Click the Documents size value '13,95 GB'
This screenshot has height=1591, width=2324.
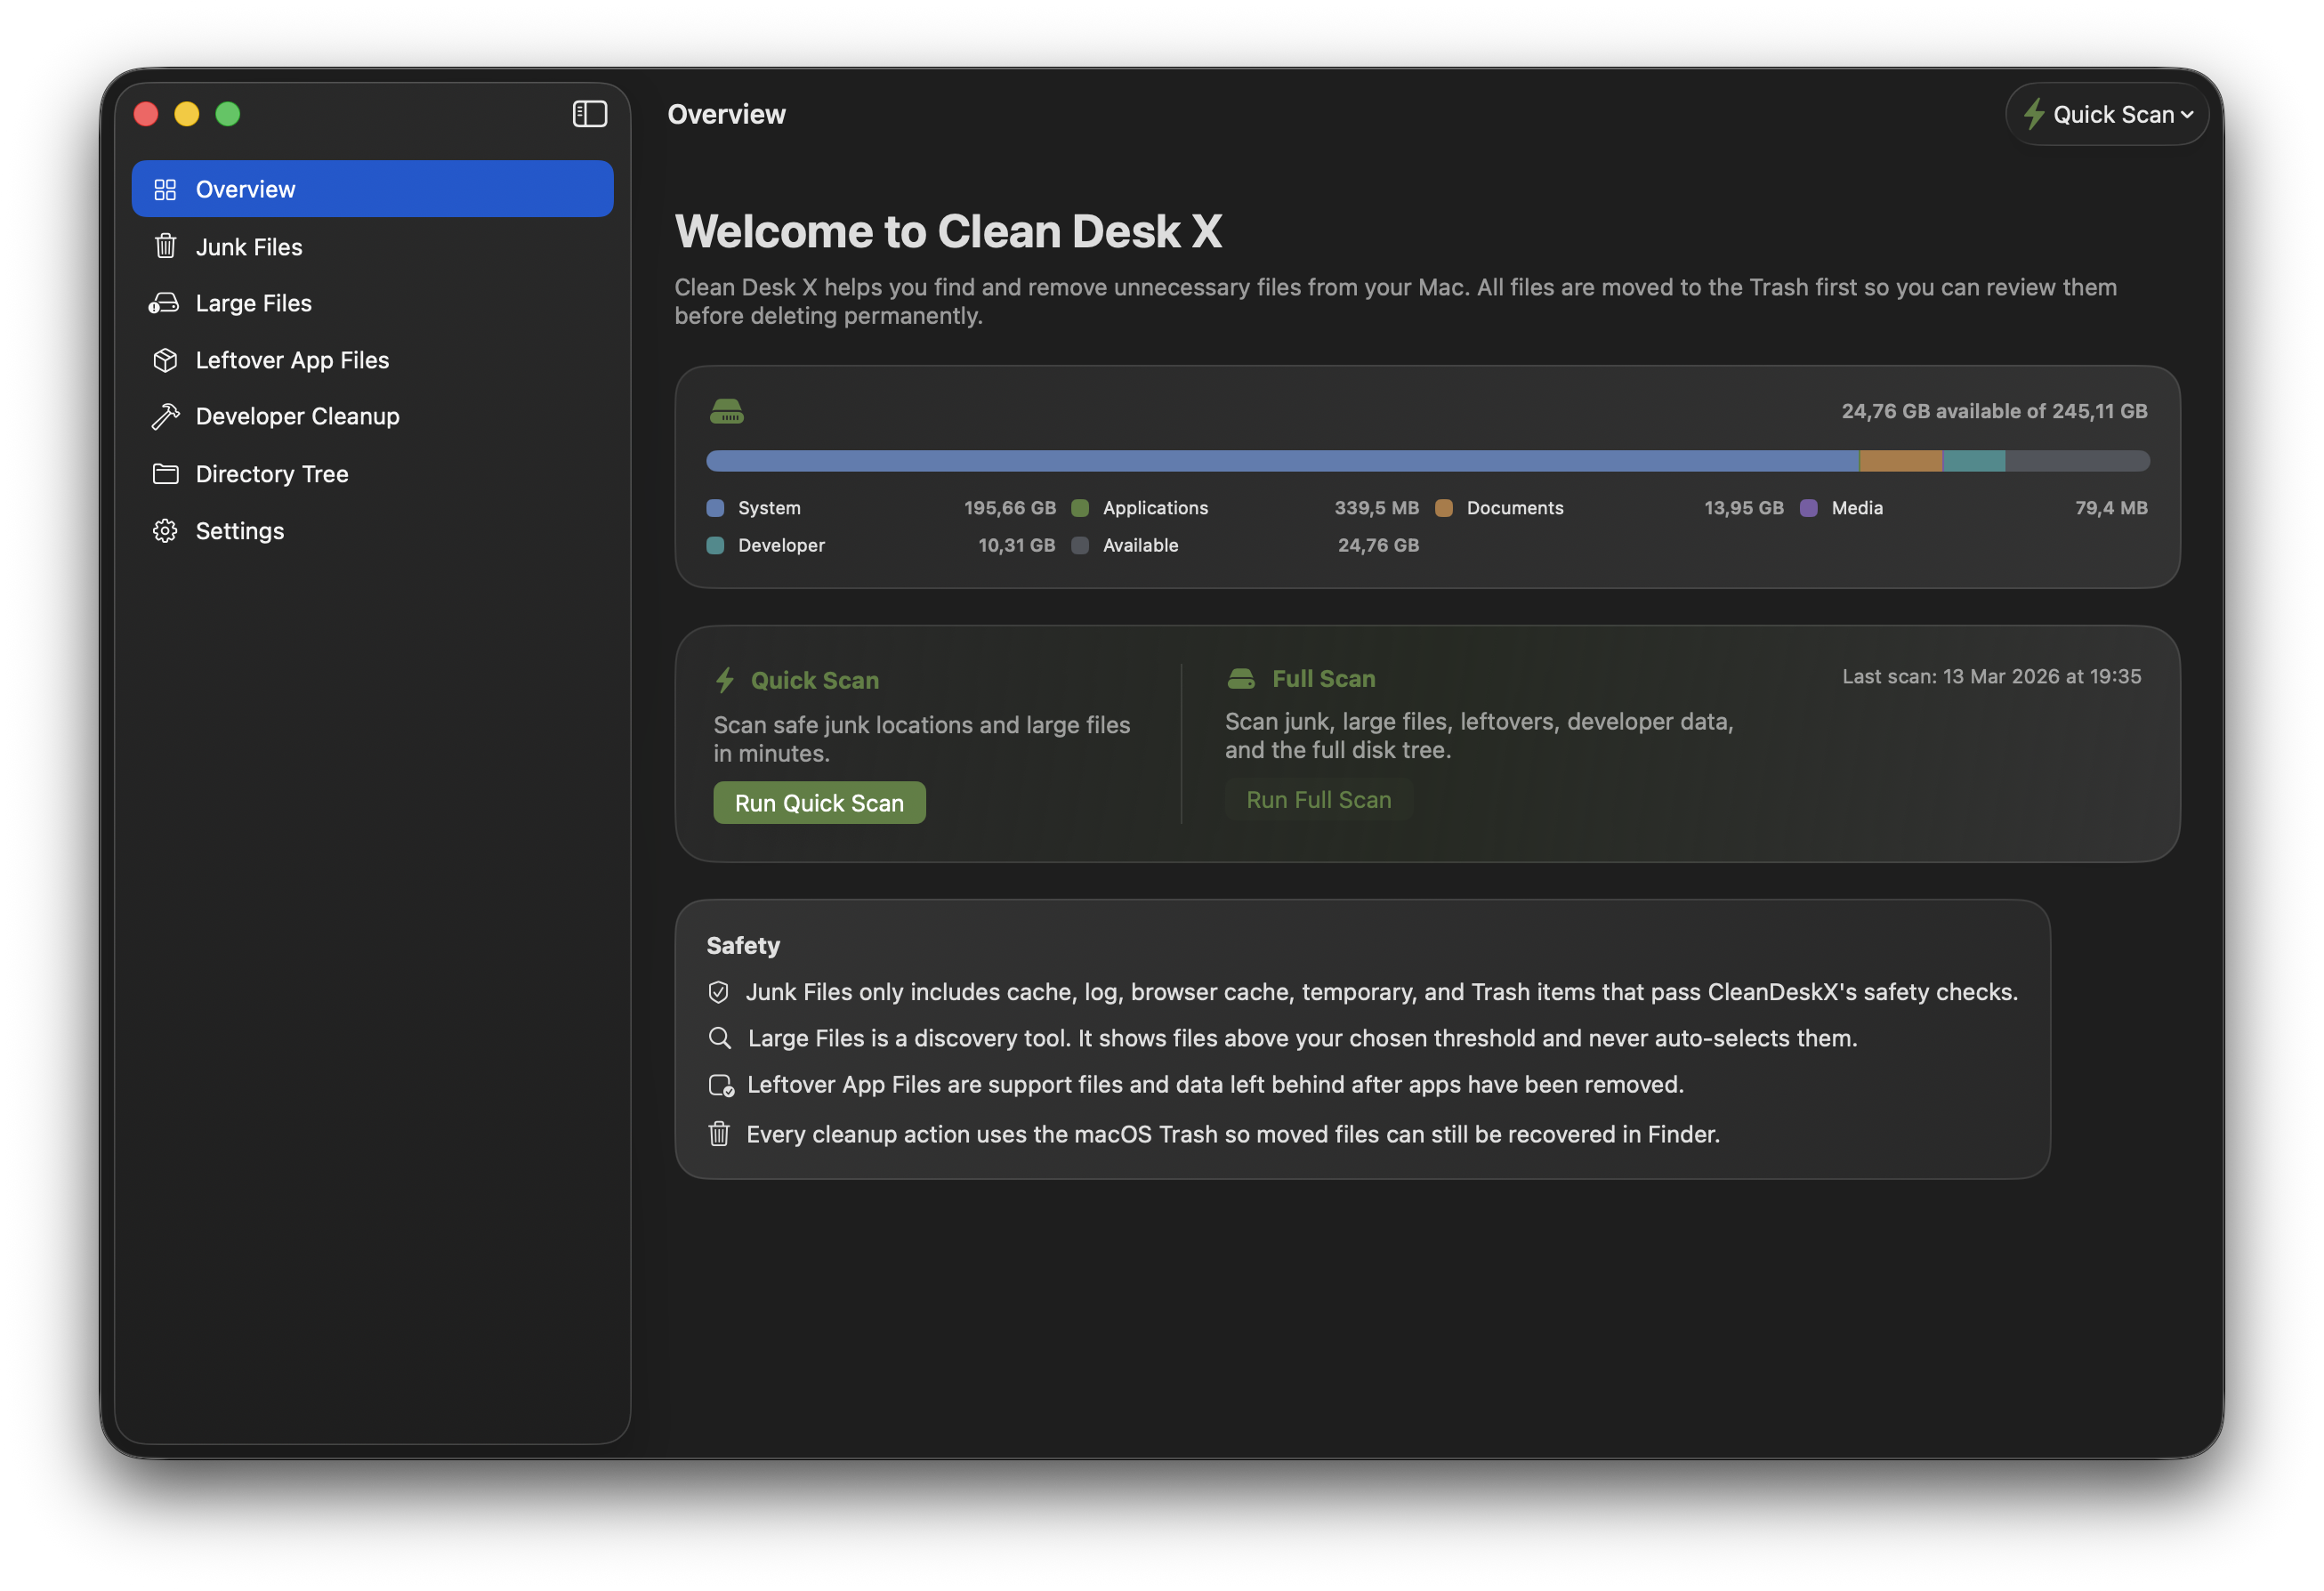(1743, 508)
